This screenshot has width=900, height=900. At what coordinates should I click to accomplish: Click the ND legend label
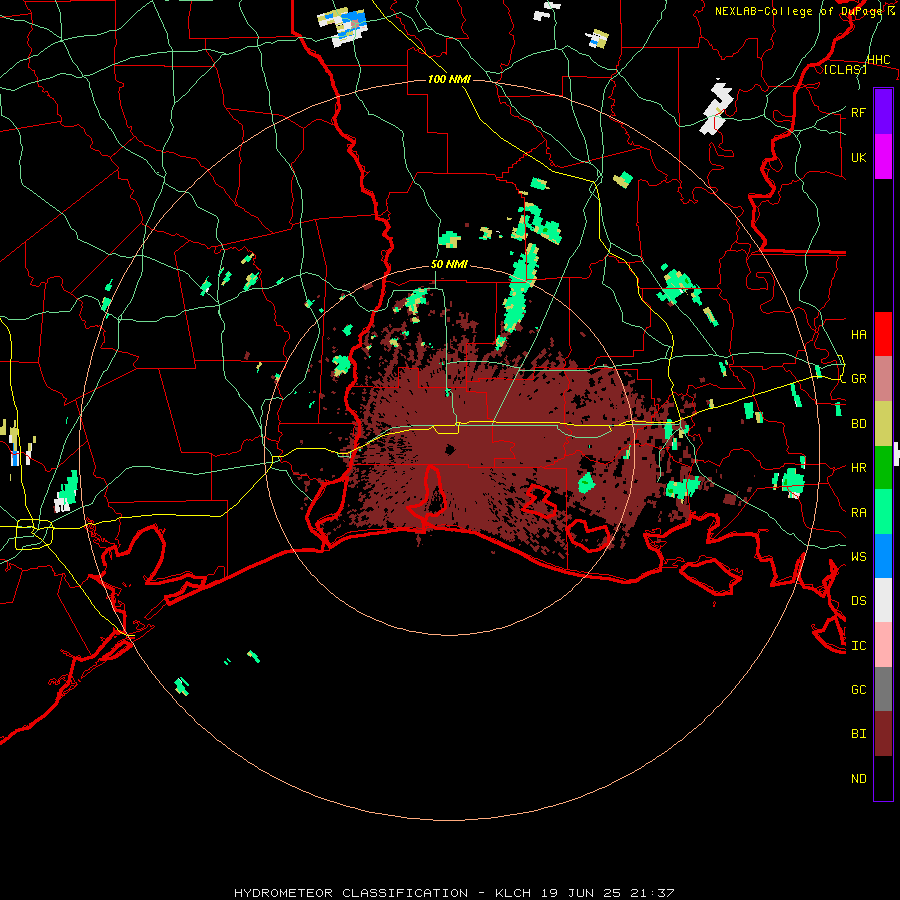[858, 779]
